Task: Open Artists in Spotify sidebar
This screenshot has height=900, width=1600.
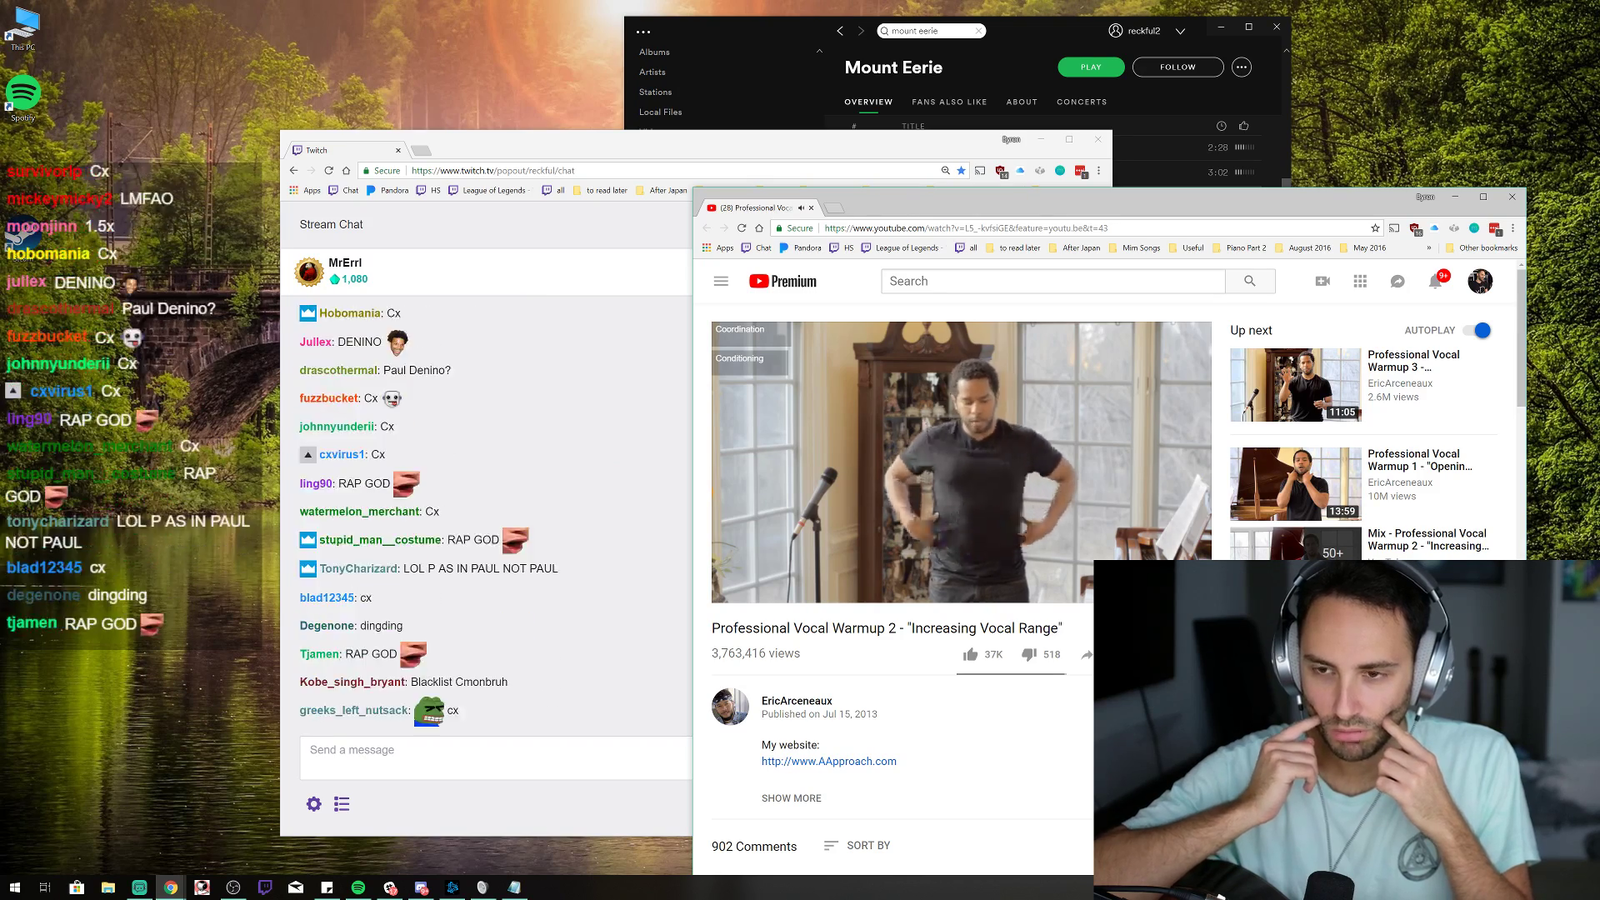Action: pos(652,72)
